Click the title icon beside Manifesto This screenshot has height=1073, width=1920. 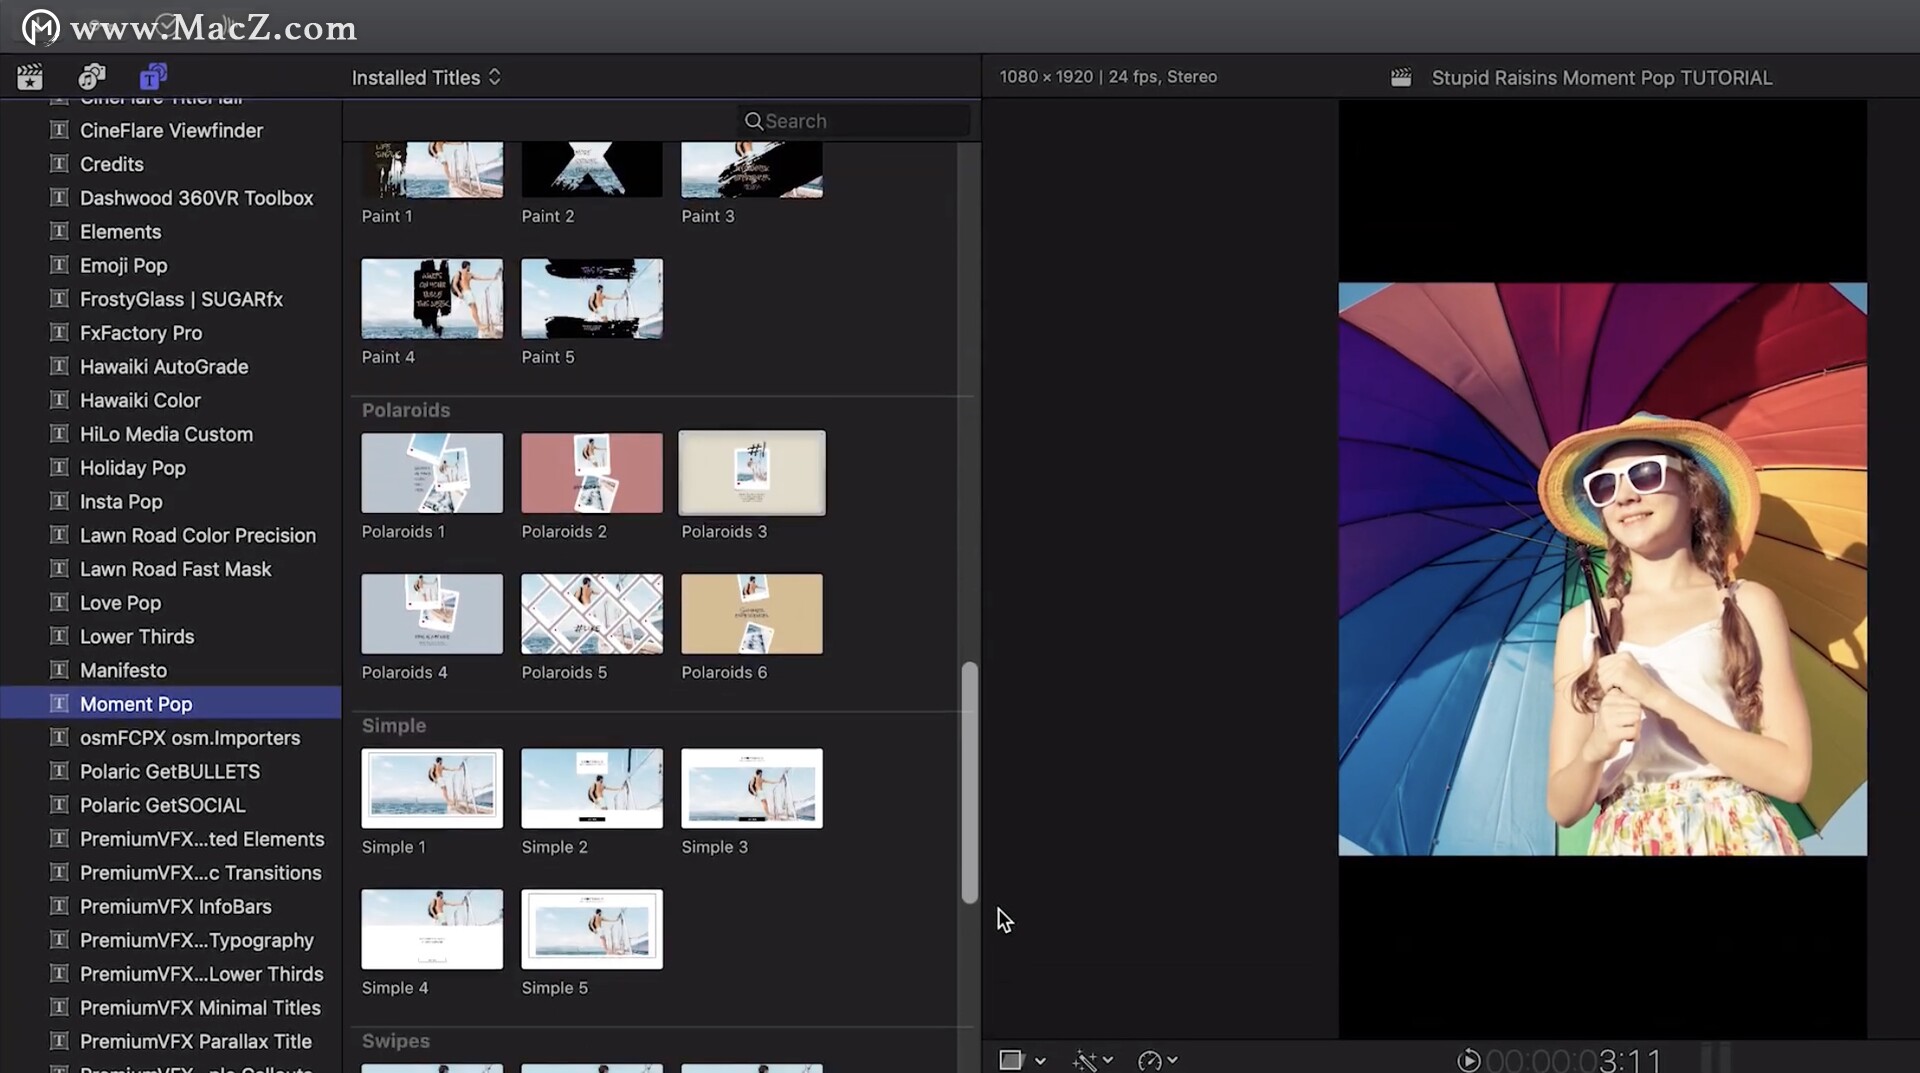(59, 670)
